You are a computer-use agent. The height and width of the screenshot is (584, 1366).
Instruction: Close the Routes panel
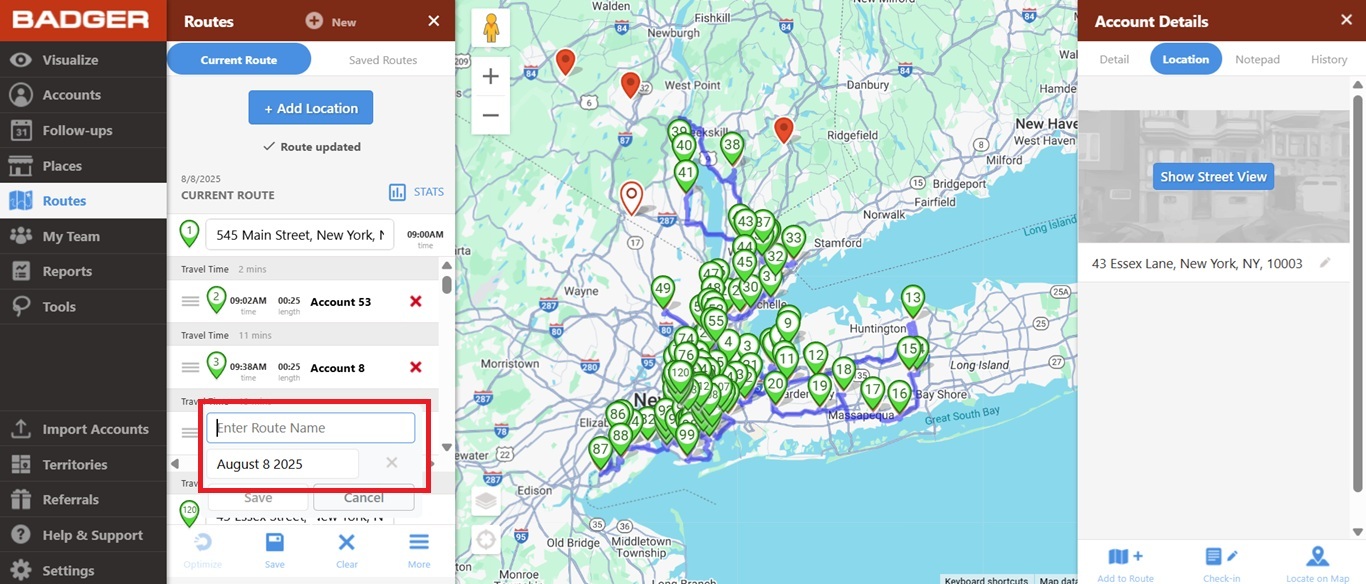[x=433, y=21]
